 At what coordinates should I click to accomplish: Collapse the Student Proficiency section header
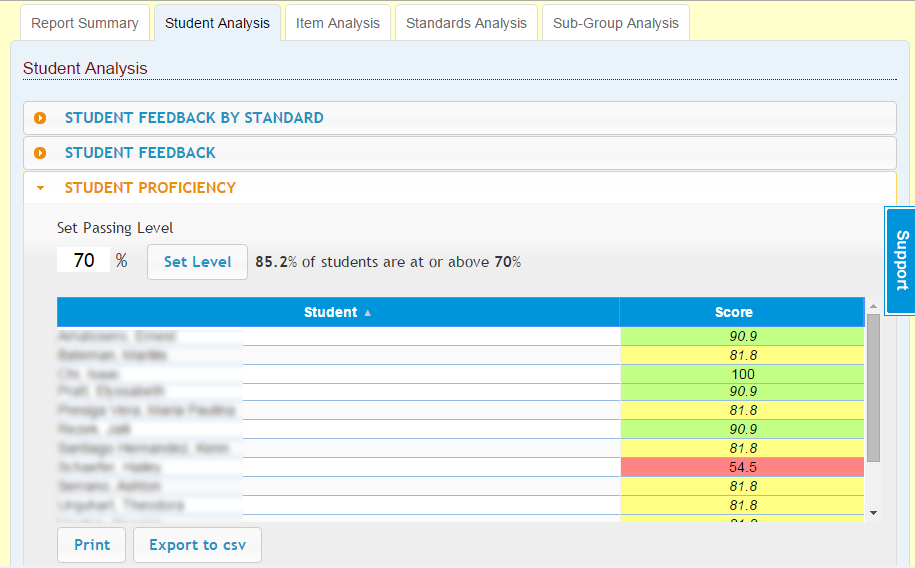coord(150,188)
